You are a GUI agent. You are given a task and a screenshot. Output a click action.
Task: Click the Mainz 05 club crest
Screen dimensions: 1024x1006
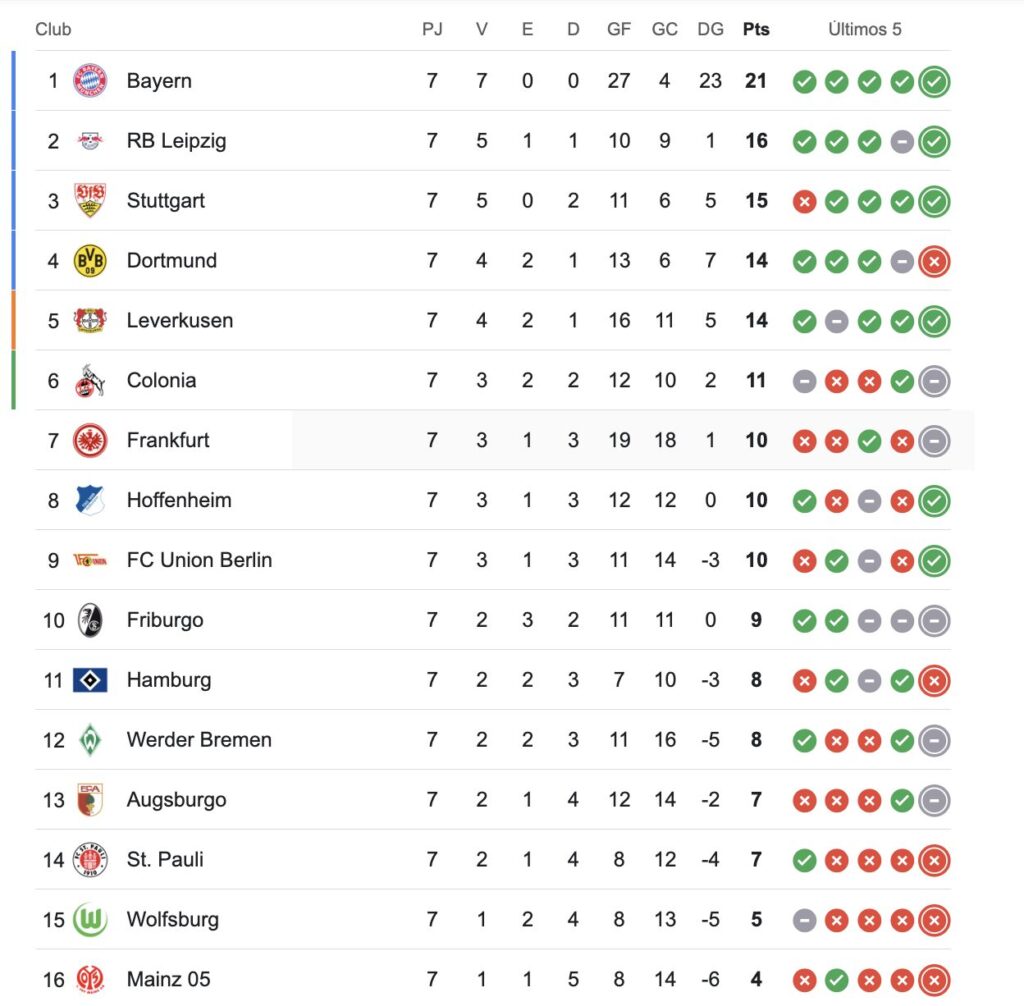[90, 980]
